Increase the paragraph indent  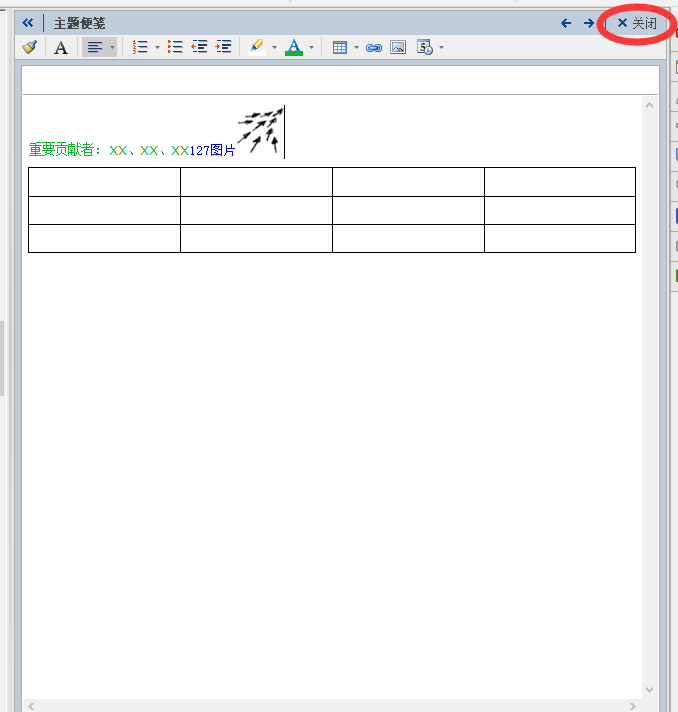click(223, 47)
